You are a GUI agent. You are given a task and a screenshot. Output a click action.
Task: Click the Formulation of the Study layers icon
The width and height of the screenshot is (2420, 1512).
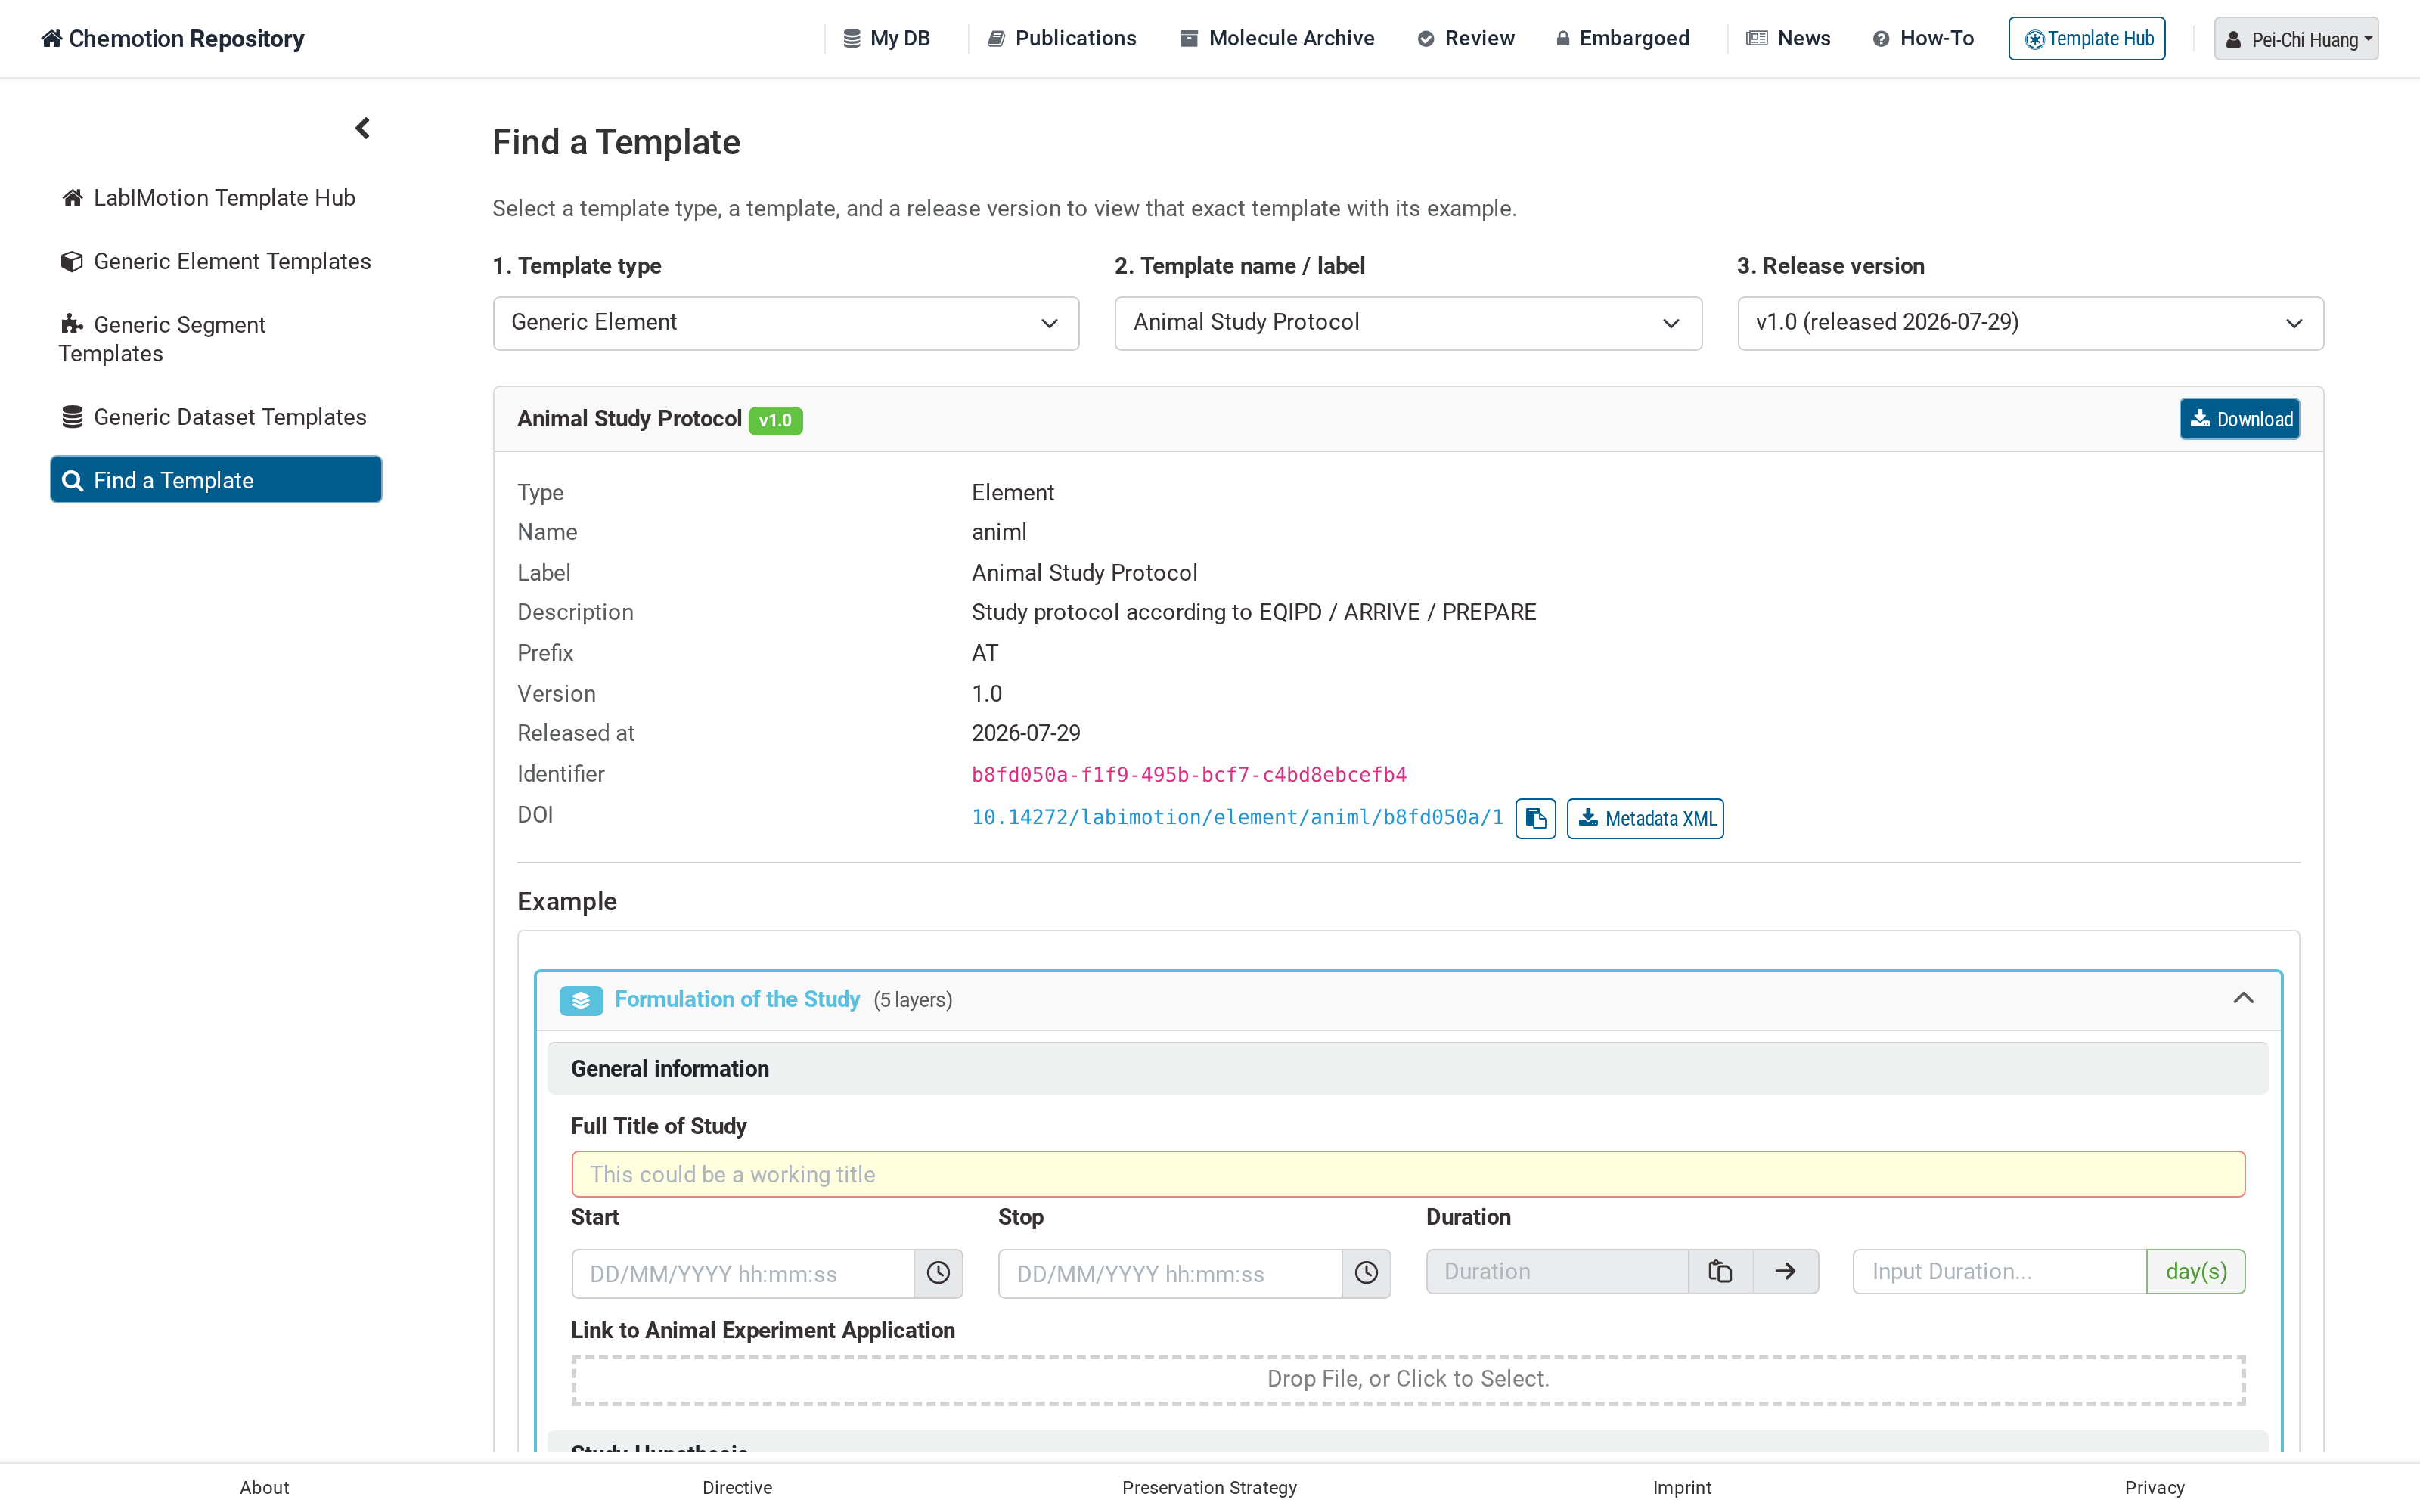tap(581, 1000)
